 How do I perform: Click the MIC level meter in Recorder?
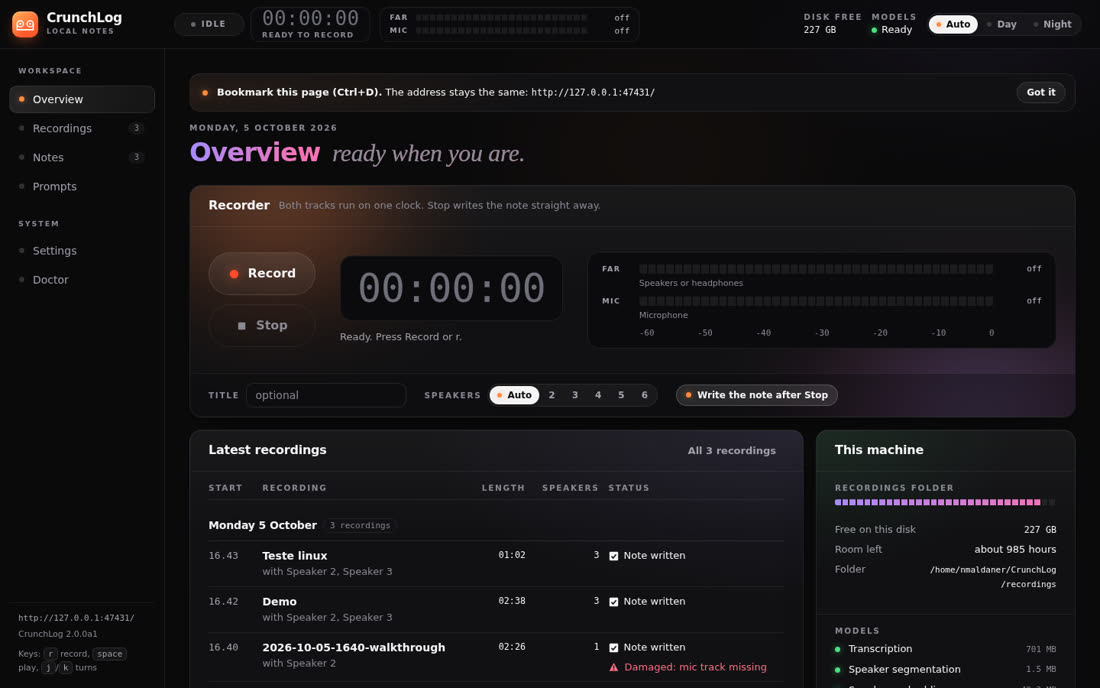tap(816, 302)
